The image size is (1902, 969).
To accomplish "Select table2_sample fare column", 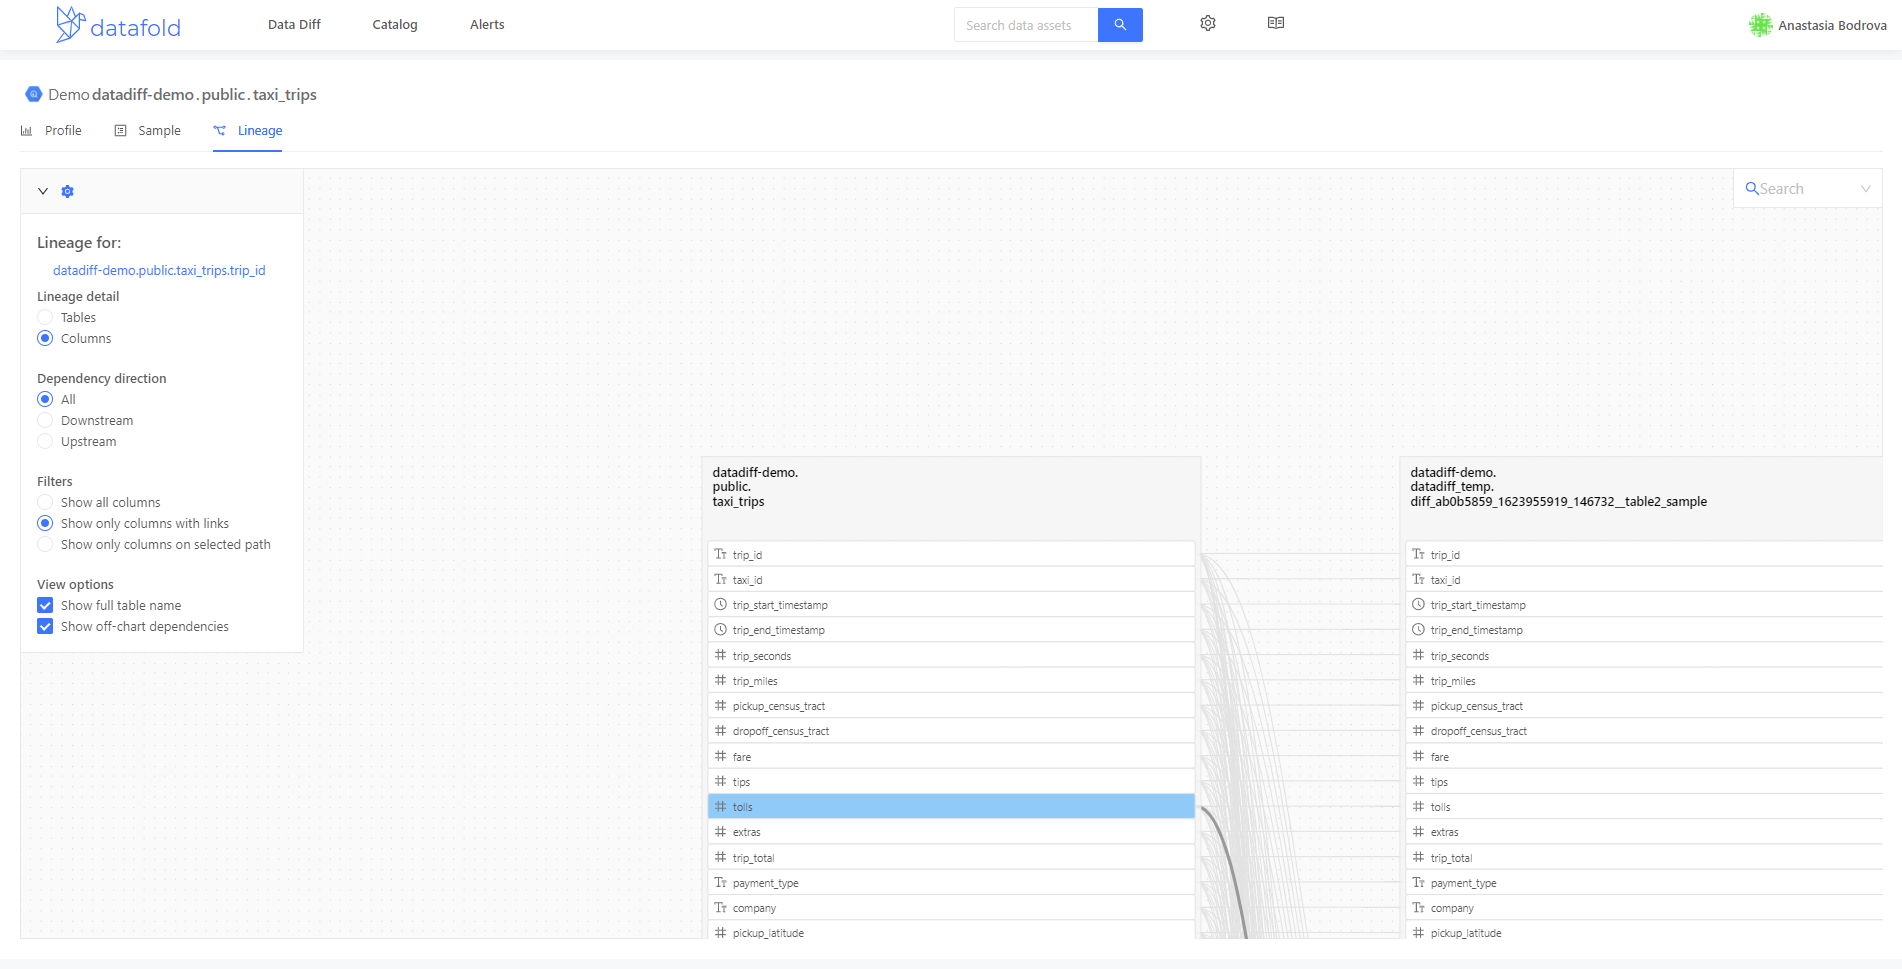I will click(x=1644, y=756).
